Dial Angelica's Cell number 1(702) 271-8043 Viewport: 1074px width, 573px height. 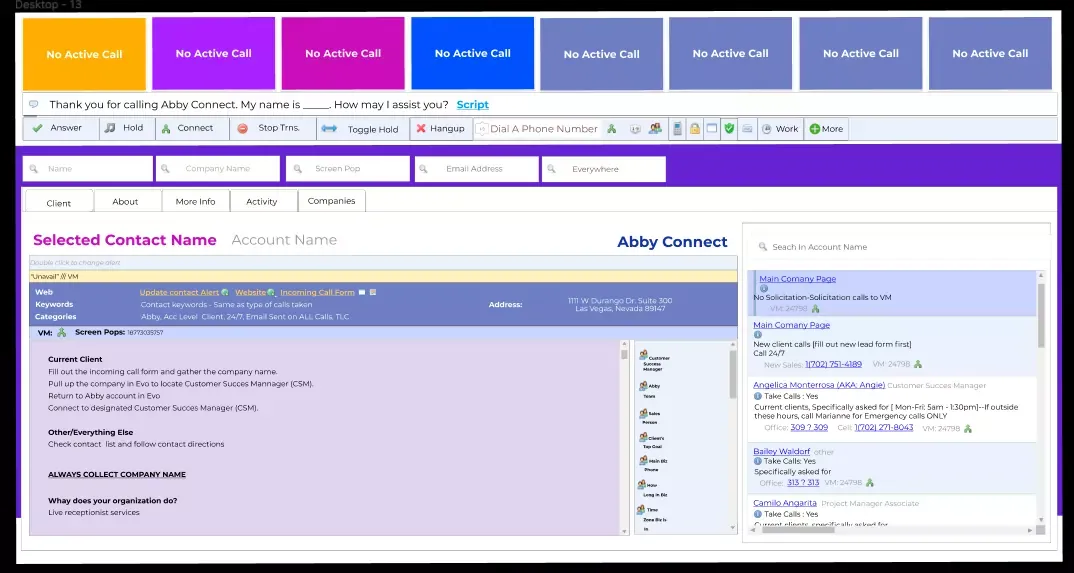tap(884, 428)
